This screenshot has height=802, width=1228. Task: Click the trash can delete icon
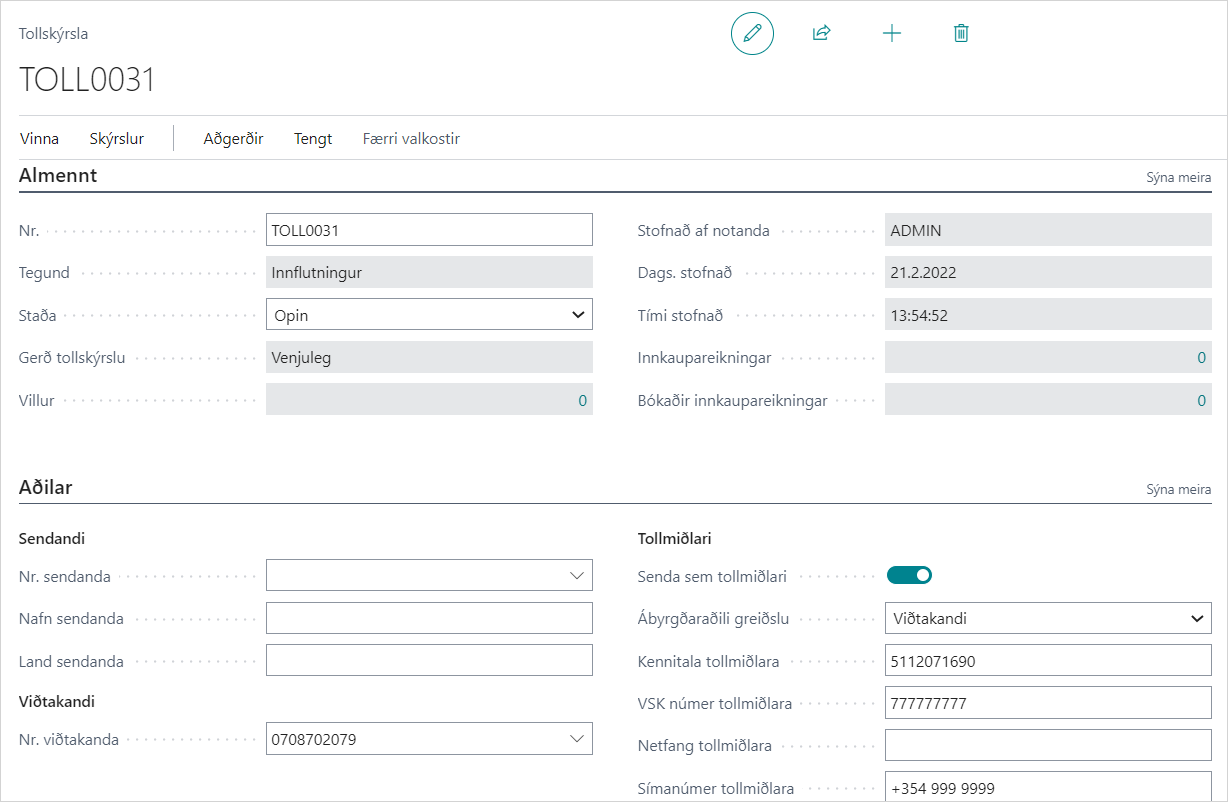[x=960, y=33]
